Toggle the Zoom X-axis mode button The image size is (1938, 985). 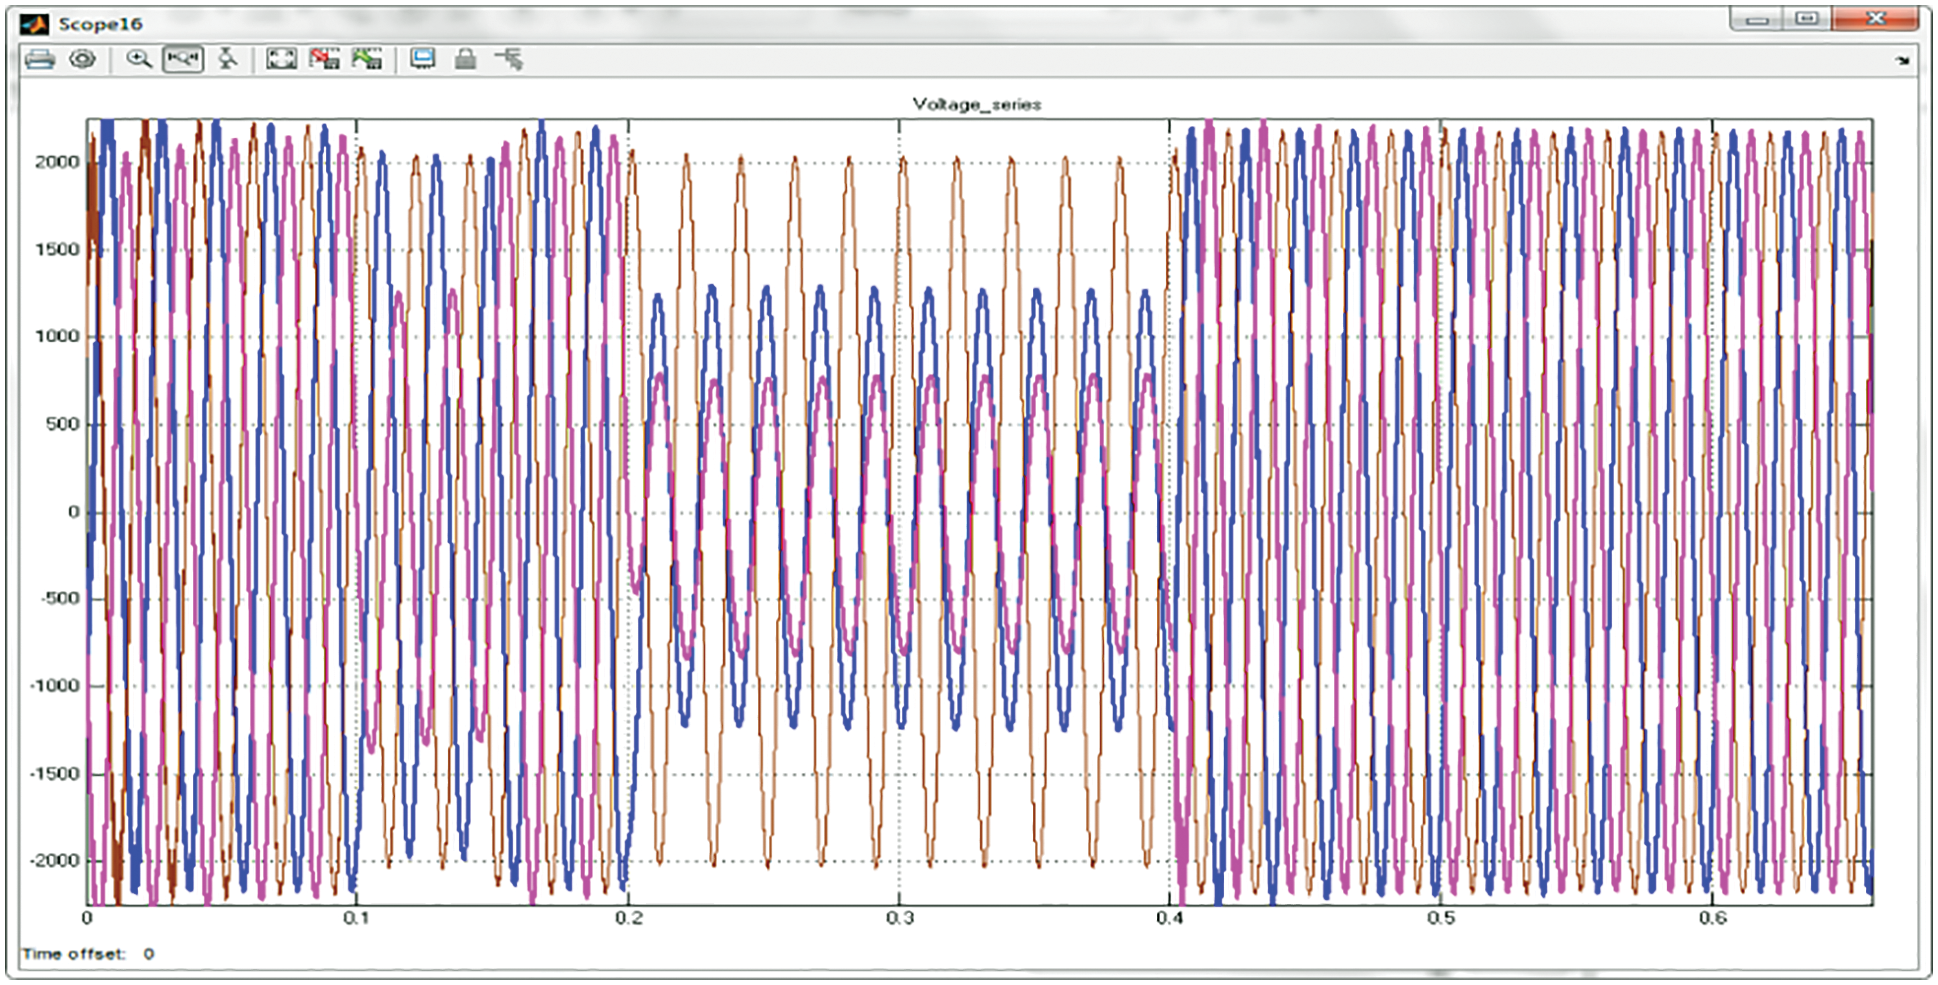183,60
